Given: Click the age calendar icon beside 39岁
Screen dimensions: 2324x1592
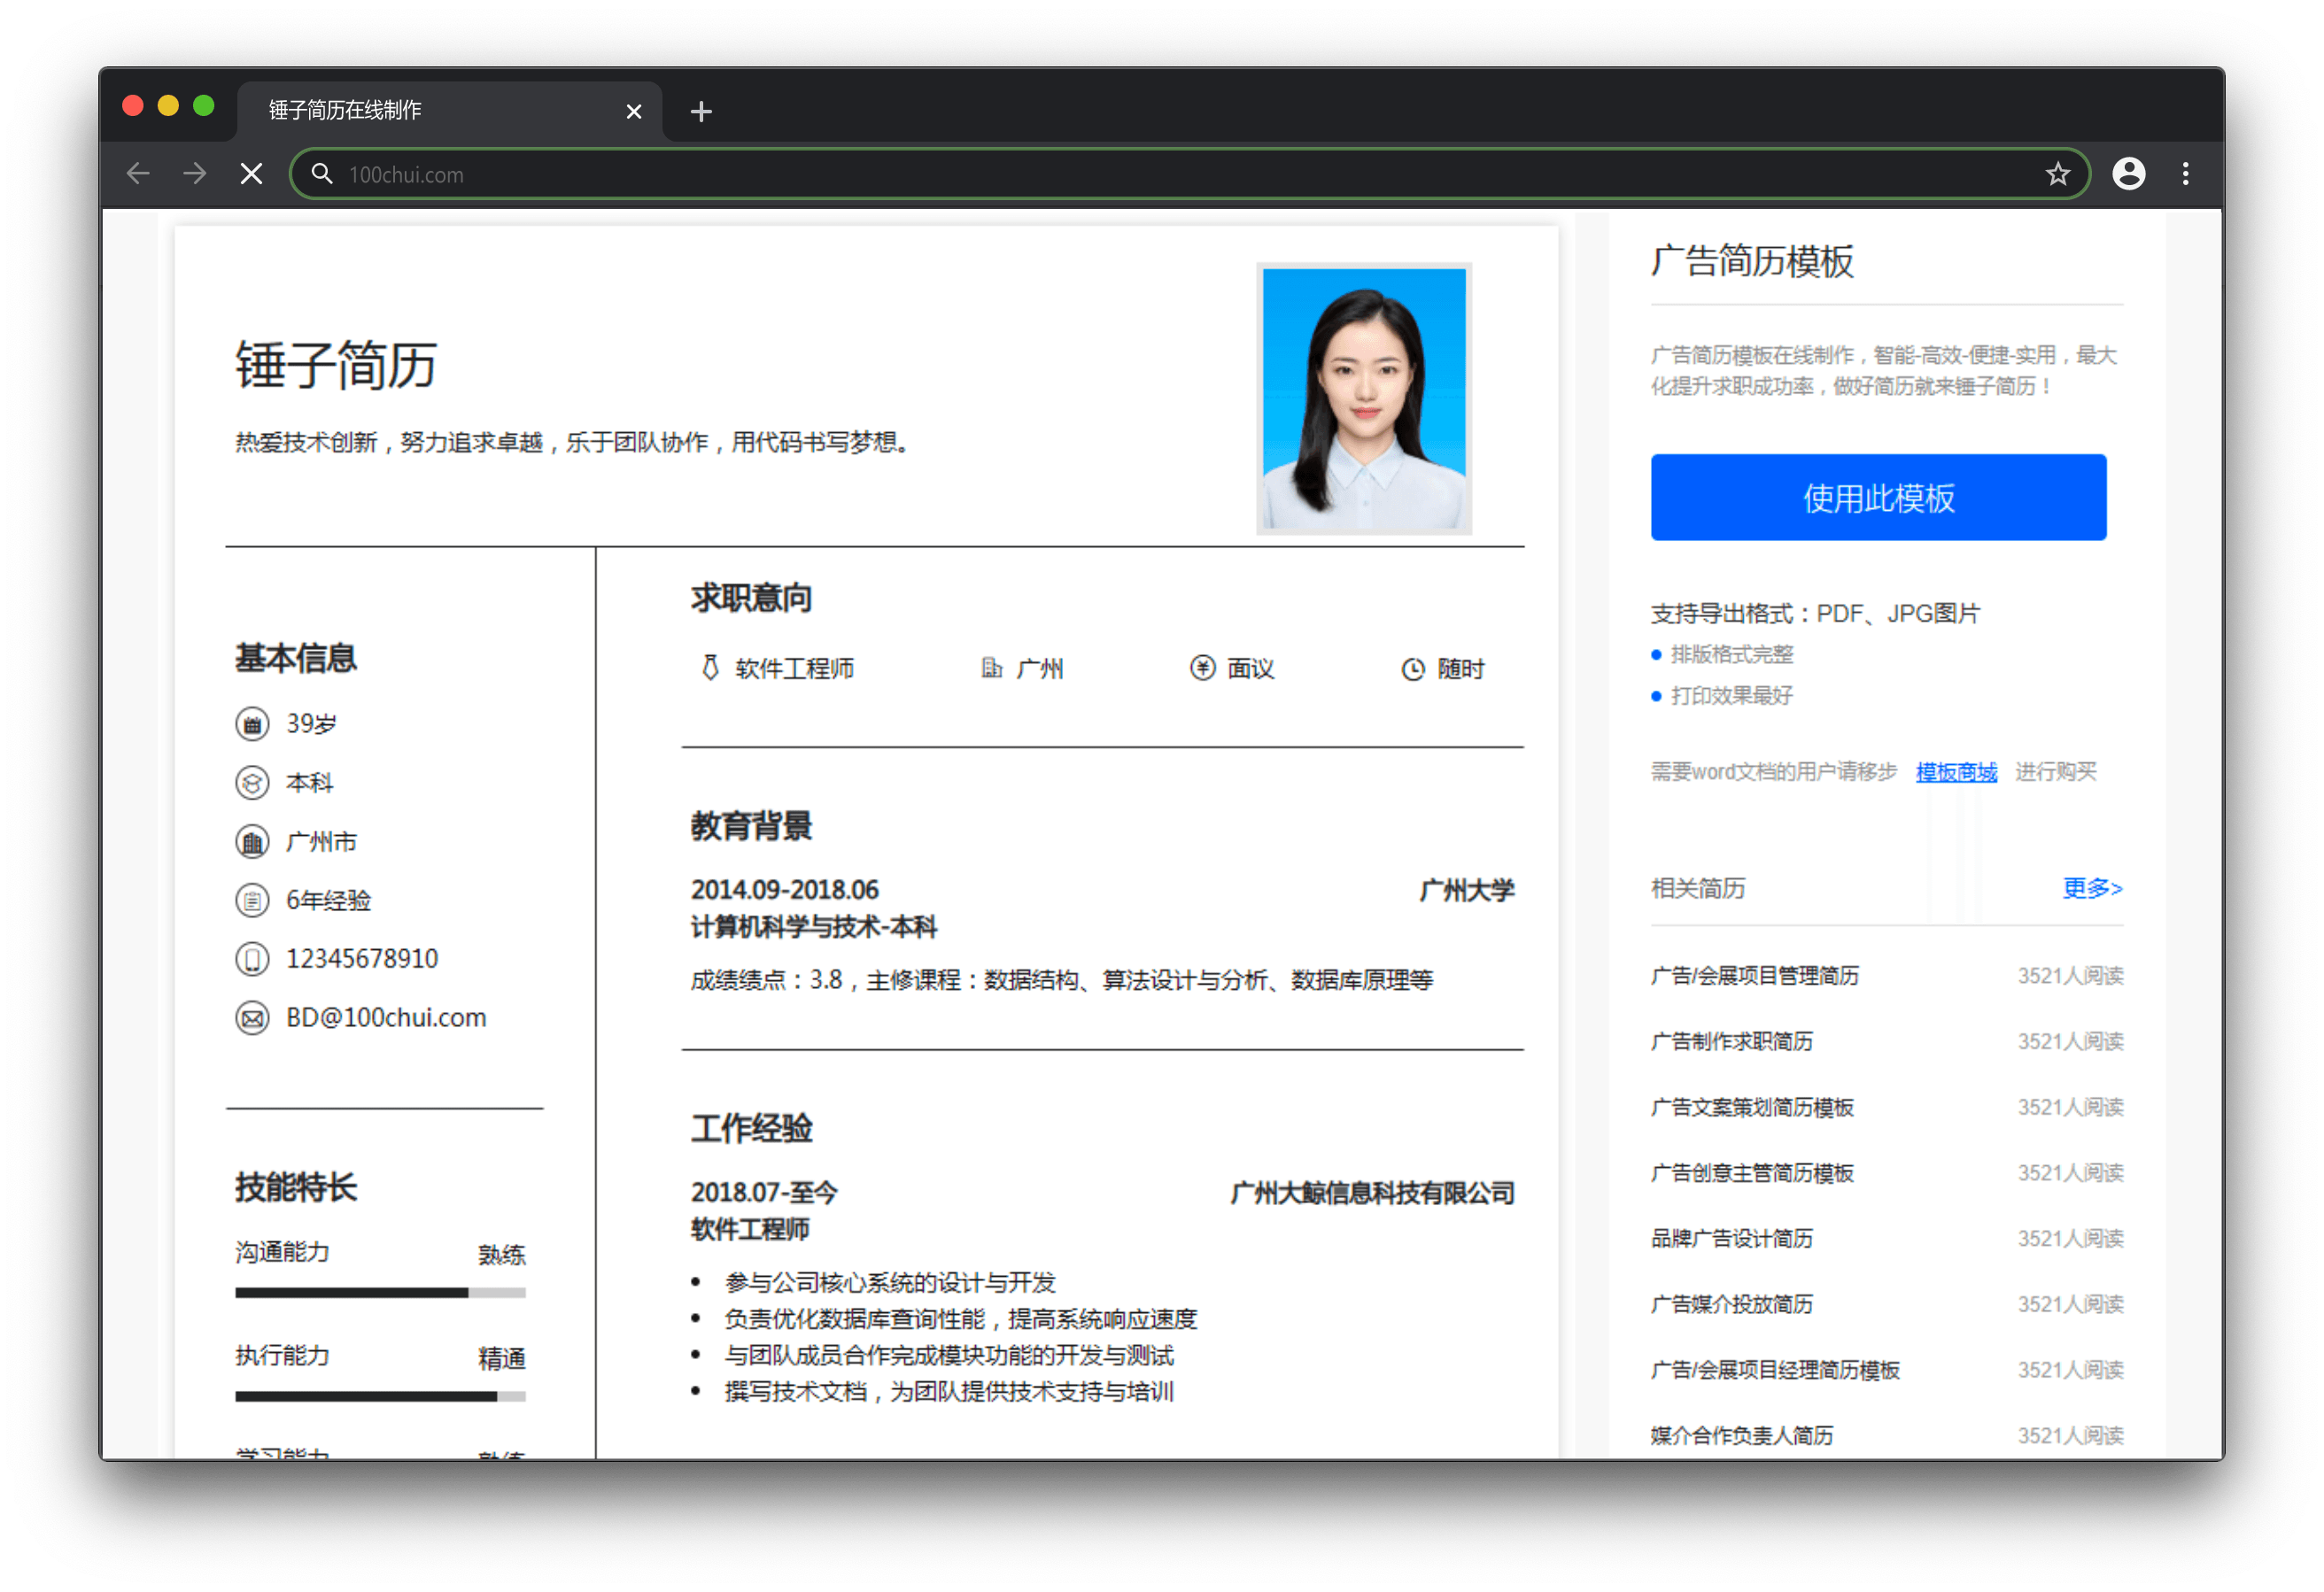Looking at the screenshot, I should tap(252, 724).
